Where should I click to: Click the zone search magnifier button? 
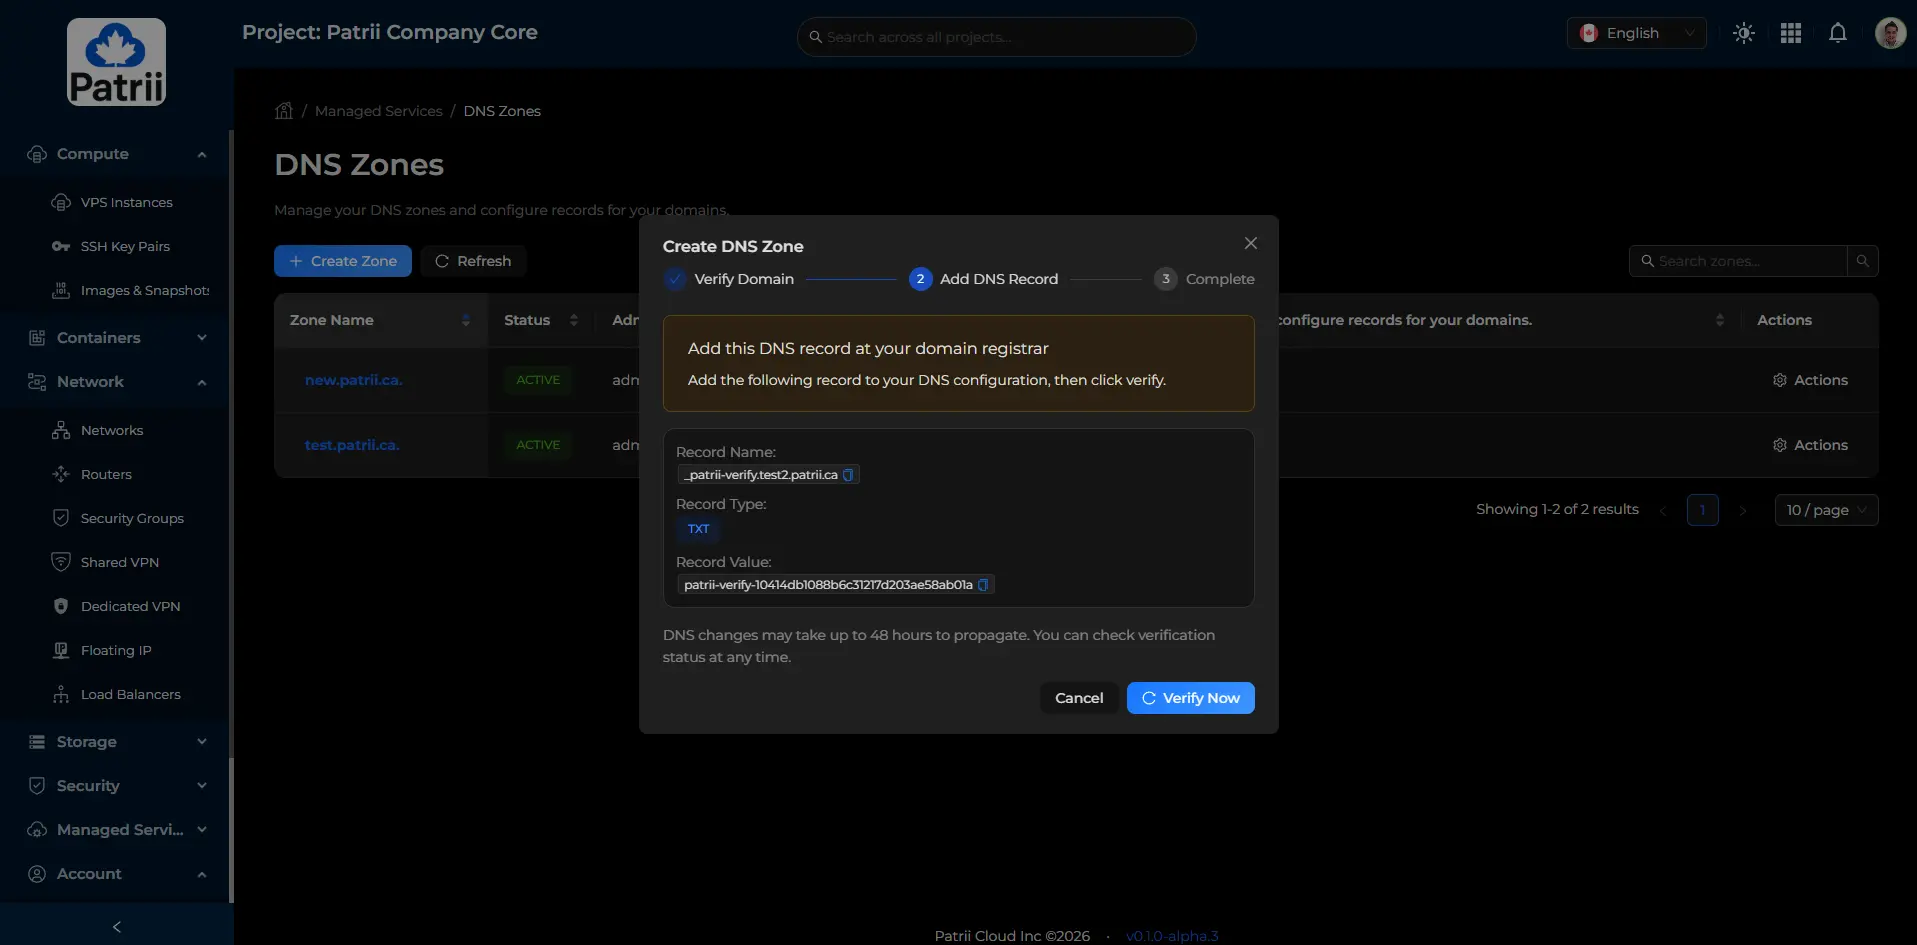(x=1862, y=261)
